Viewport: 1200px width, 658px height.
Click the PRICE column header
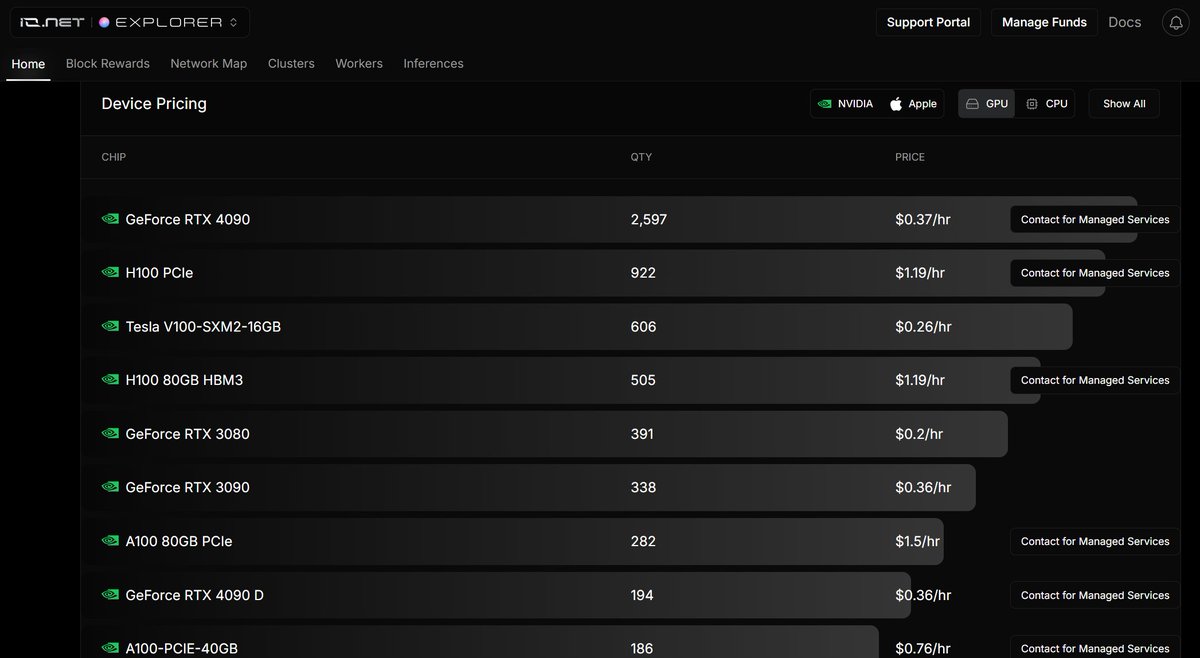pyautogui.click(x=910, y=157)
